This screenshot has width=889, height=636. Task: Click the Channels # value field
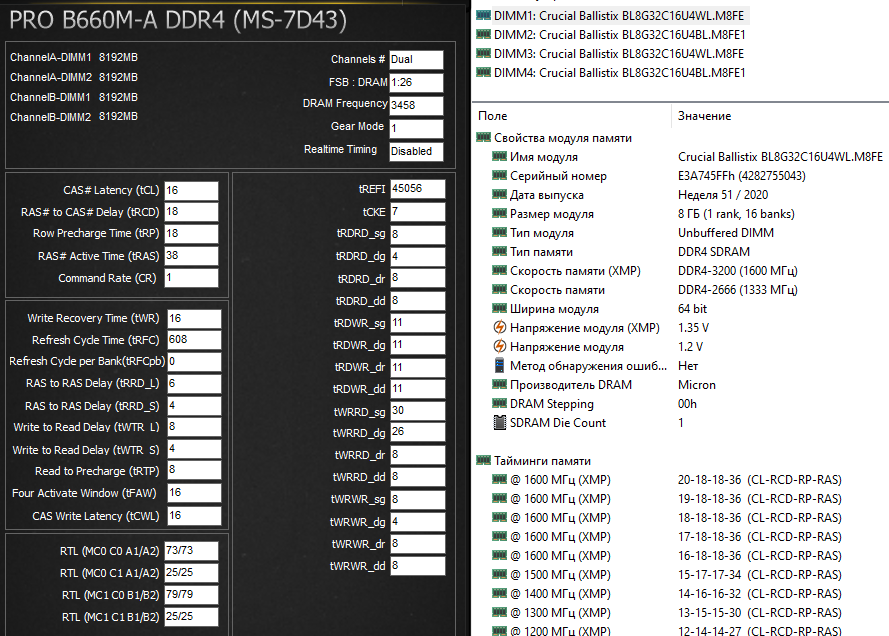pyautogui.click(x=416, y=60)
